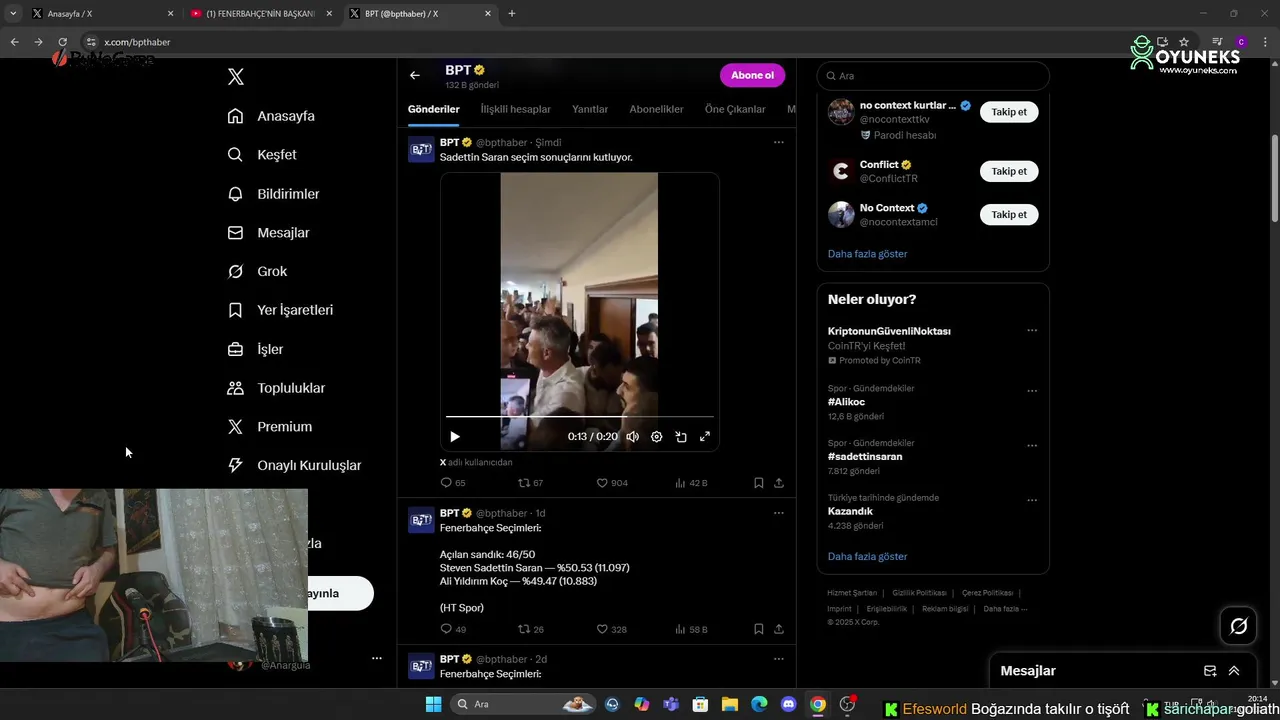Go back with arrow beside BPT title
The image size is (1280, 720).
415,75
